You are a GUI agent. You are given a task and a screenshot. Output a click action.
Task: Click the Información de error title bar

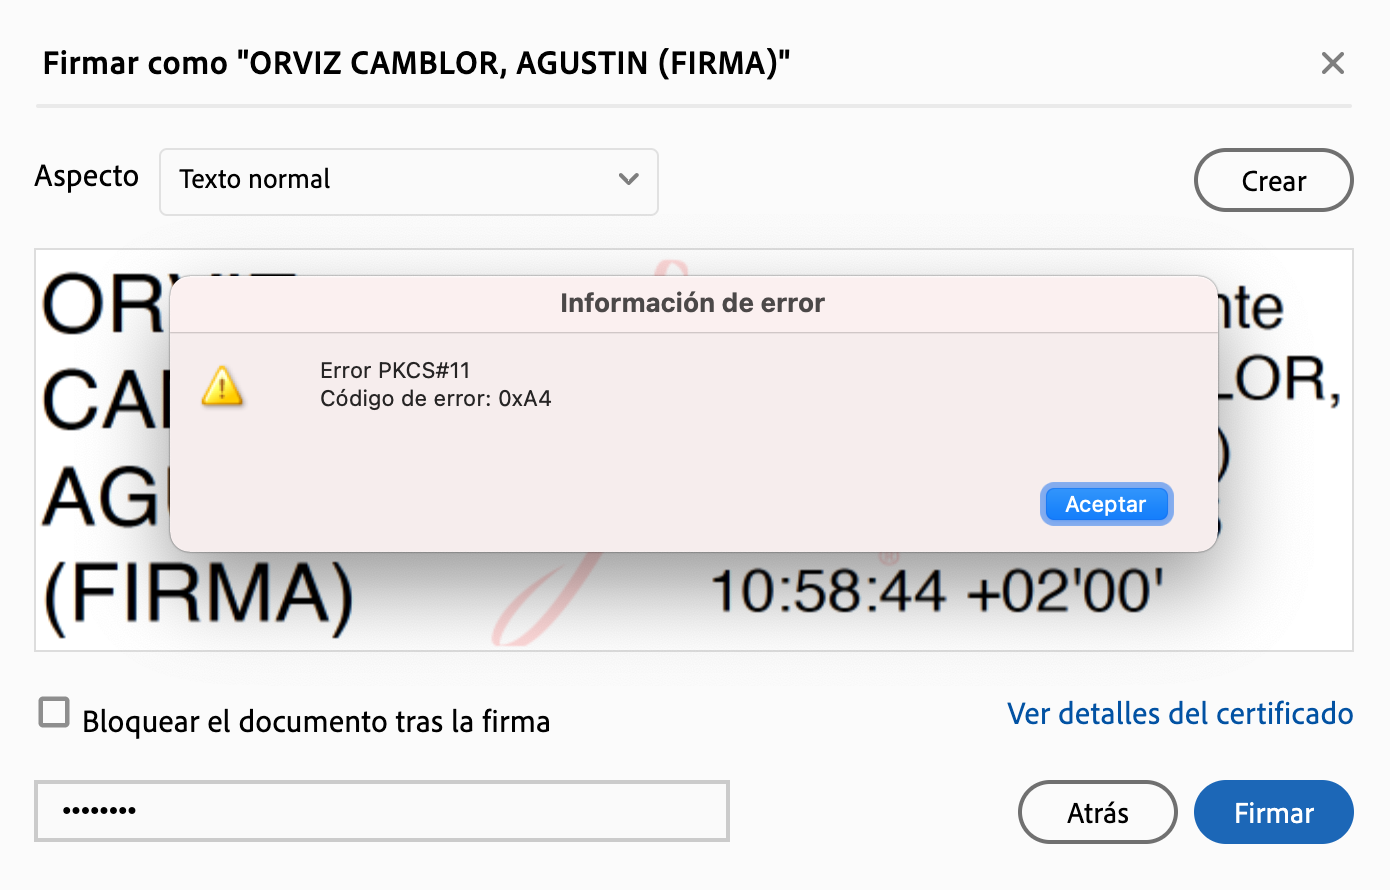pos(692,303)
